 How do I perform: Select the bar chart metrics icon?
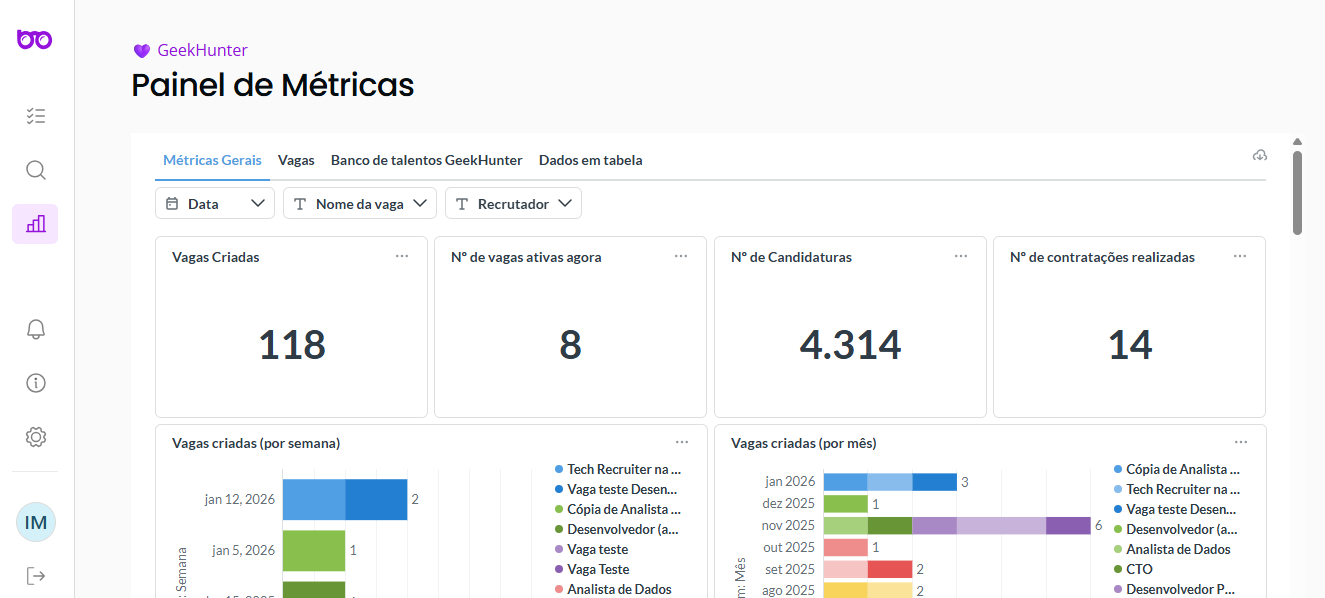[x=36, y=224]
